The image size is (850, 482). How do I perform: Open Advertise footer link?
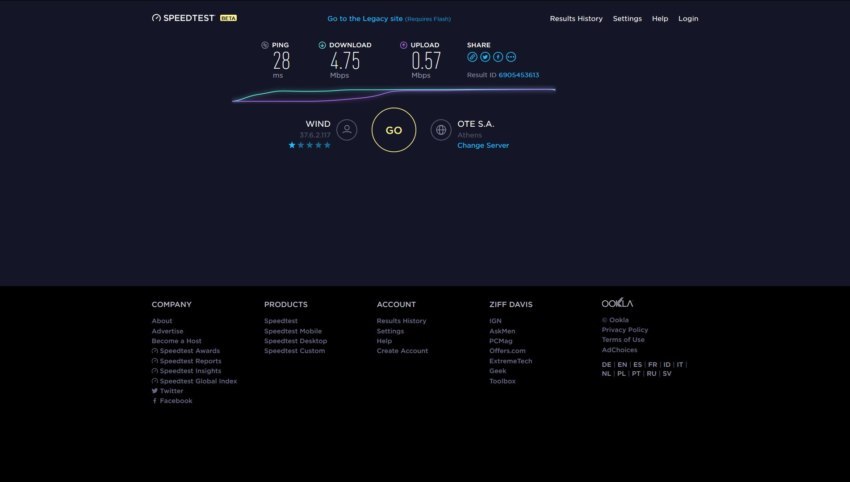[168, 331]
